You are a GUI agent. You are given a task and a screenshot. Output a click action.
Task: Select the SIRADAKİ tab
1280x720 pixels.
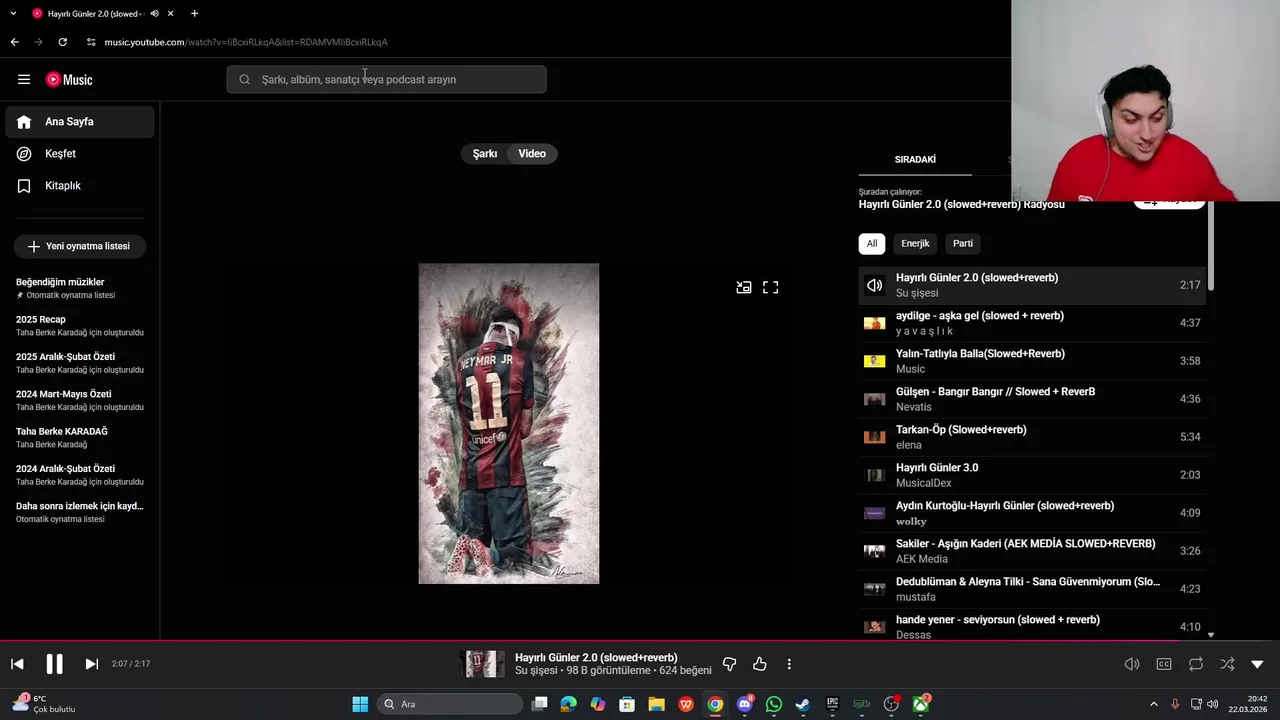[915, 160]
